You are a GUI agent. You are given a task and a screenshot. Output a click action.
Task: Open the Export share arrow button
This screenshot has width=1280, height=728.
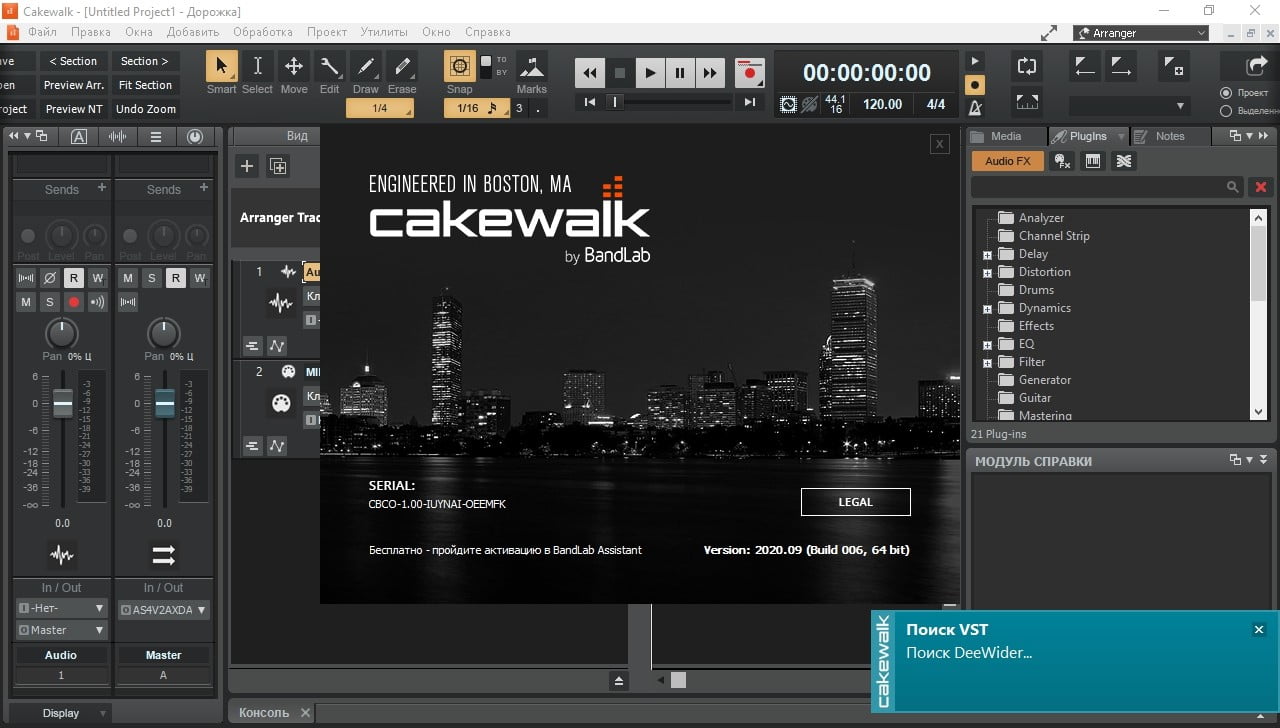pyautogui.click(x=1256, y=66)
